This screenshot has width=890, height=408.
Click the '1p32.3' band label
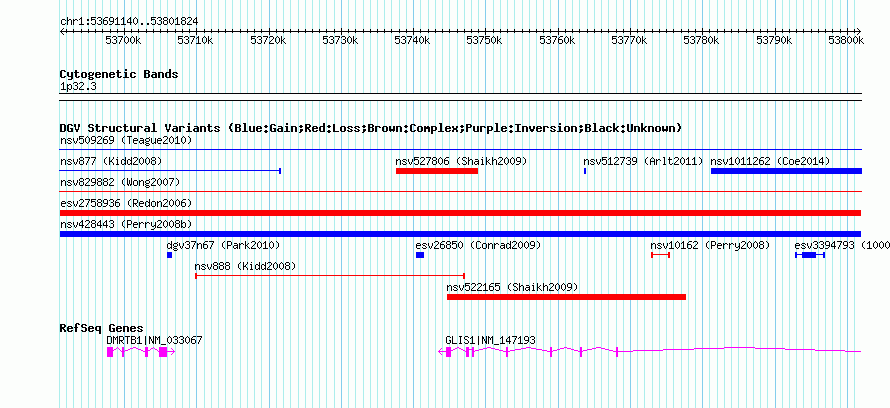pyautogui.click(x=78, y=87)
